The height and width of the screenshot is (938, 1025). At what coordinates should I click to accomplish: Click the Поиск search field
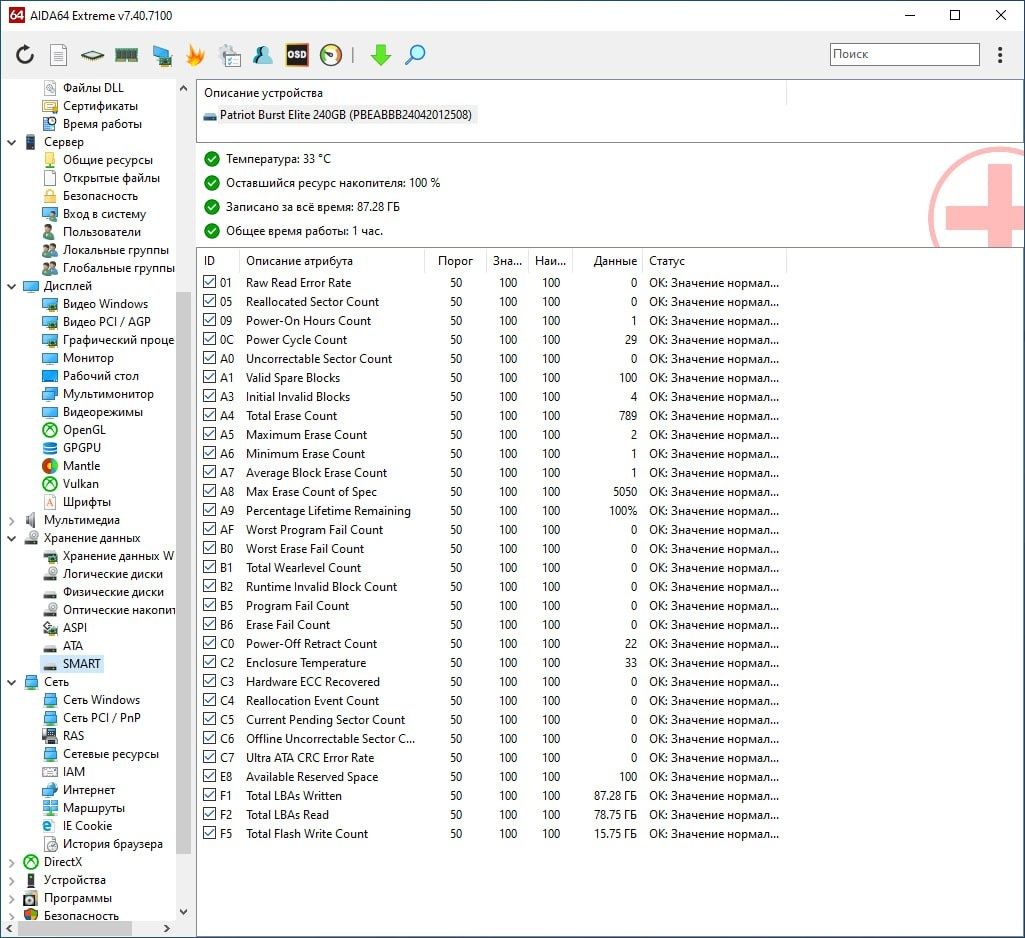(904, 54)
